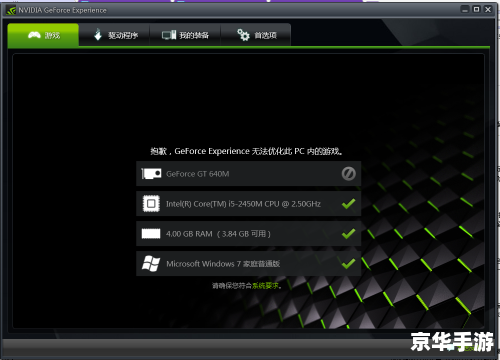Switch to the 驱动程序 (Drivers) tab
This screenshot has height=360, width=500.
[x=114, y=35]
